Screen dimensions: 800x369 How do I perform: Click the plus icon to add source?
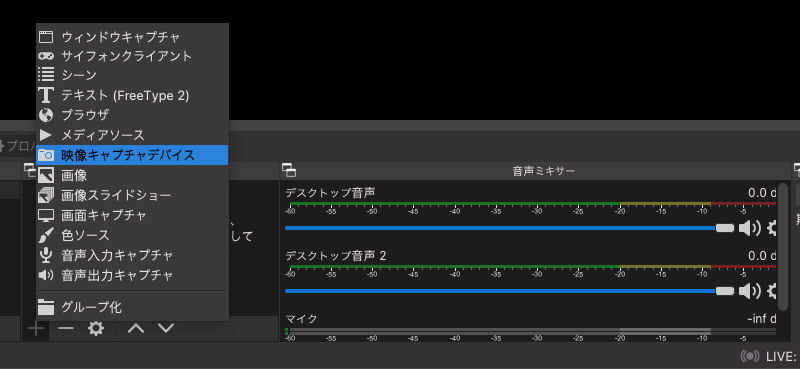tap(36, 328)
